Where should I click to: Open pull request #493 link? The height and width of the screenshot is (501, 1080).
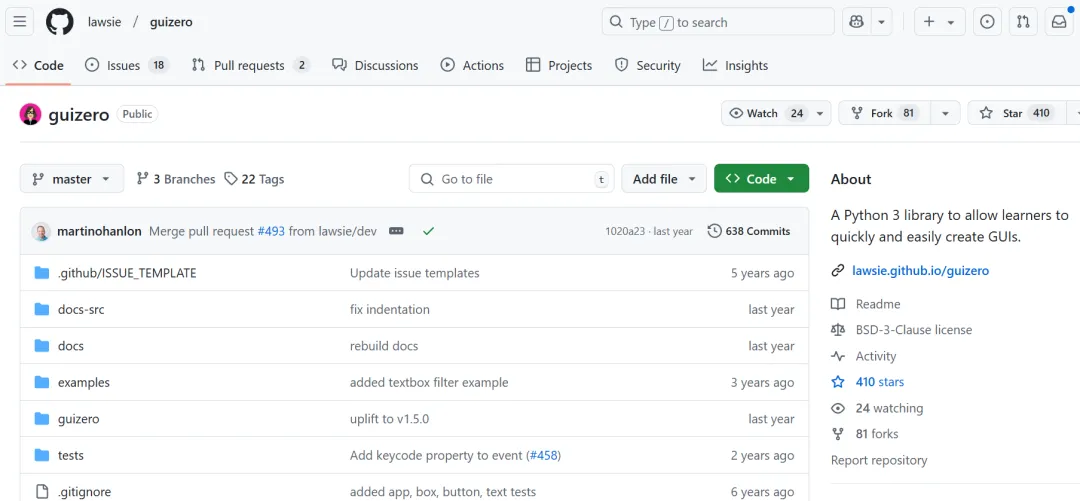tap(271, 232)
